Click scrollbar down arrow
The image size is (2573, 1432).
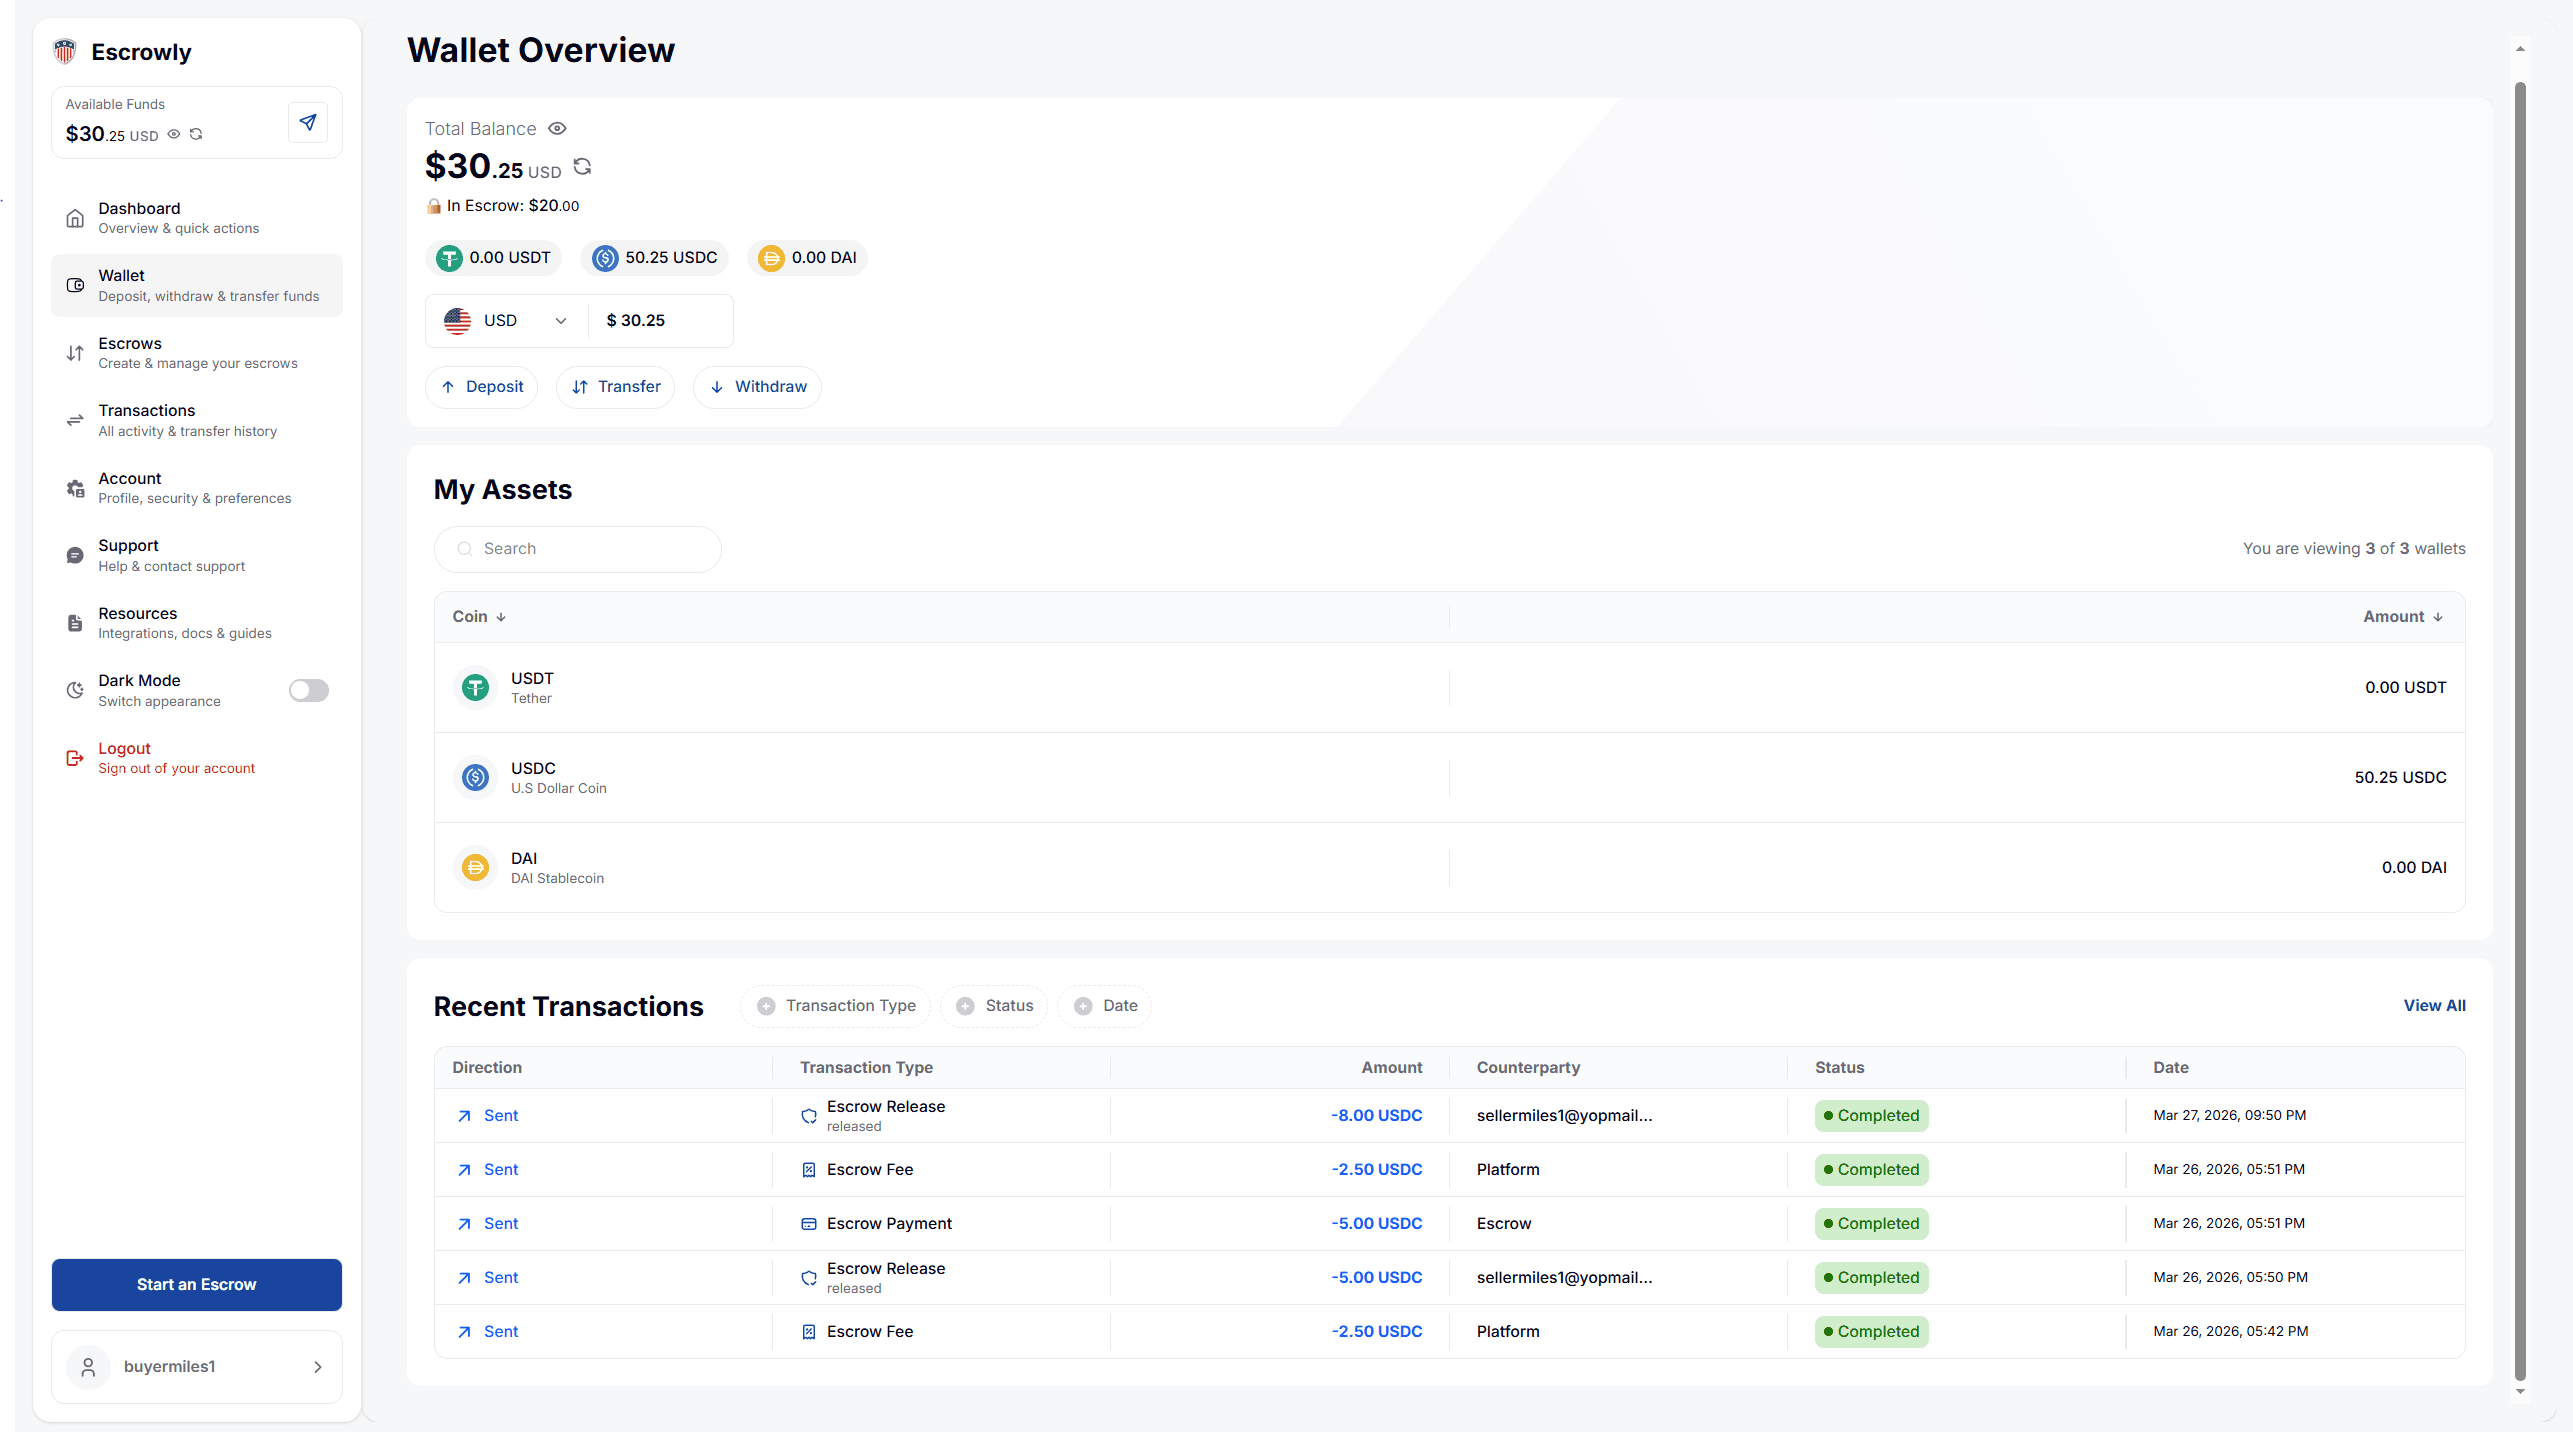[x=2520, y=1391]
